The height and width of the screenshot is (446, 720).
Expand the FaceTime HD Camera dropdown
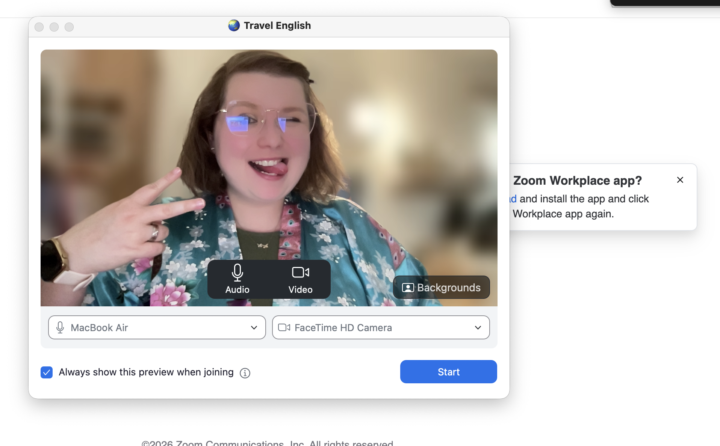381,327
